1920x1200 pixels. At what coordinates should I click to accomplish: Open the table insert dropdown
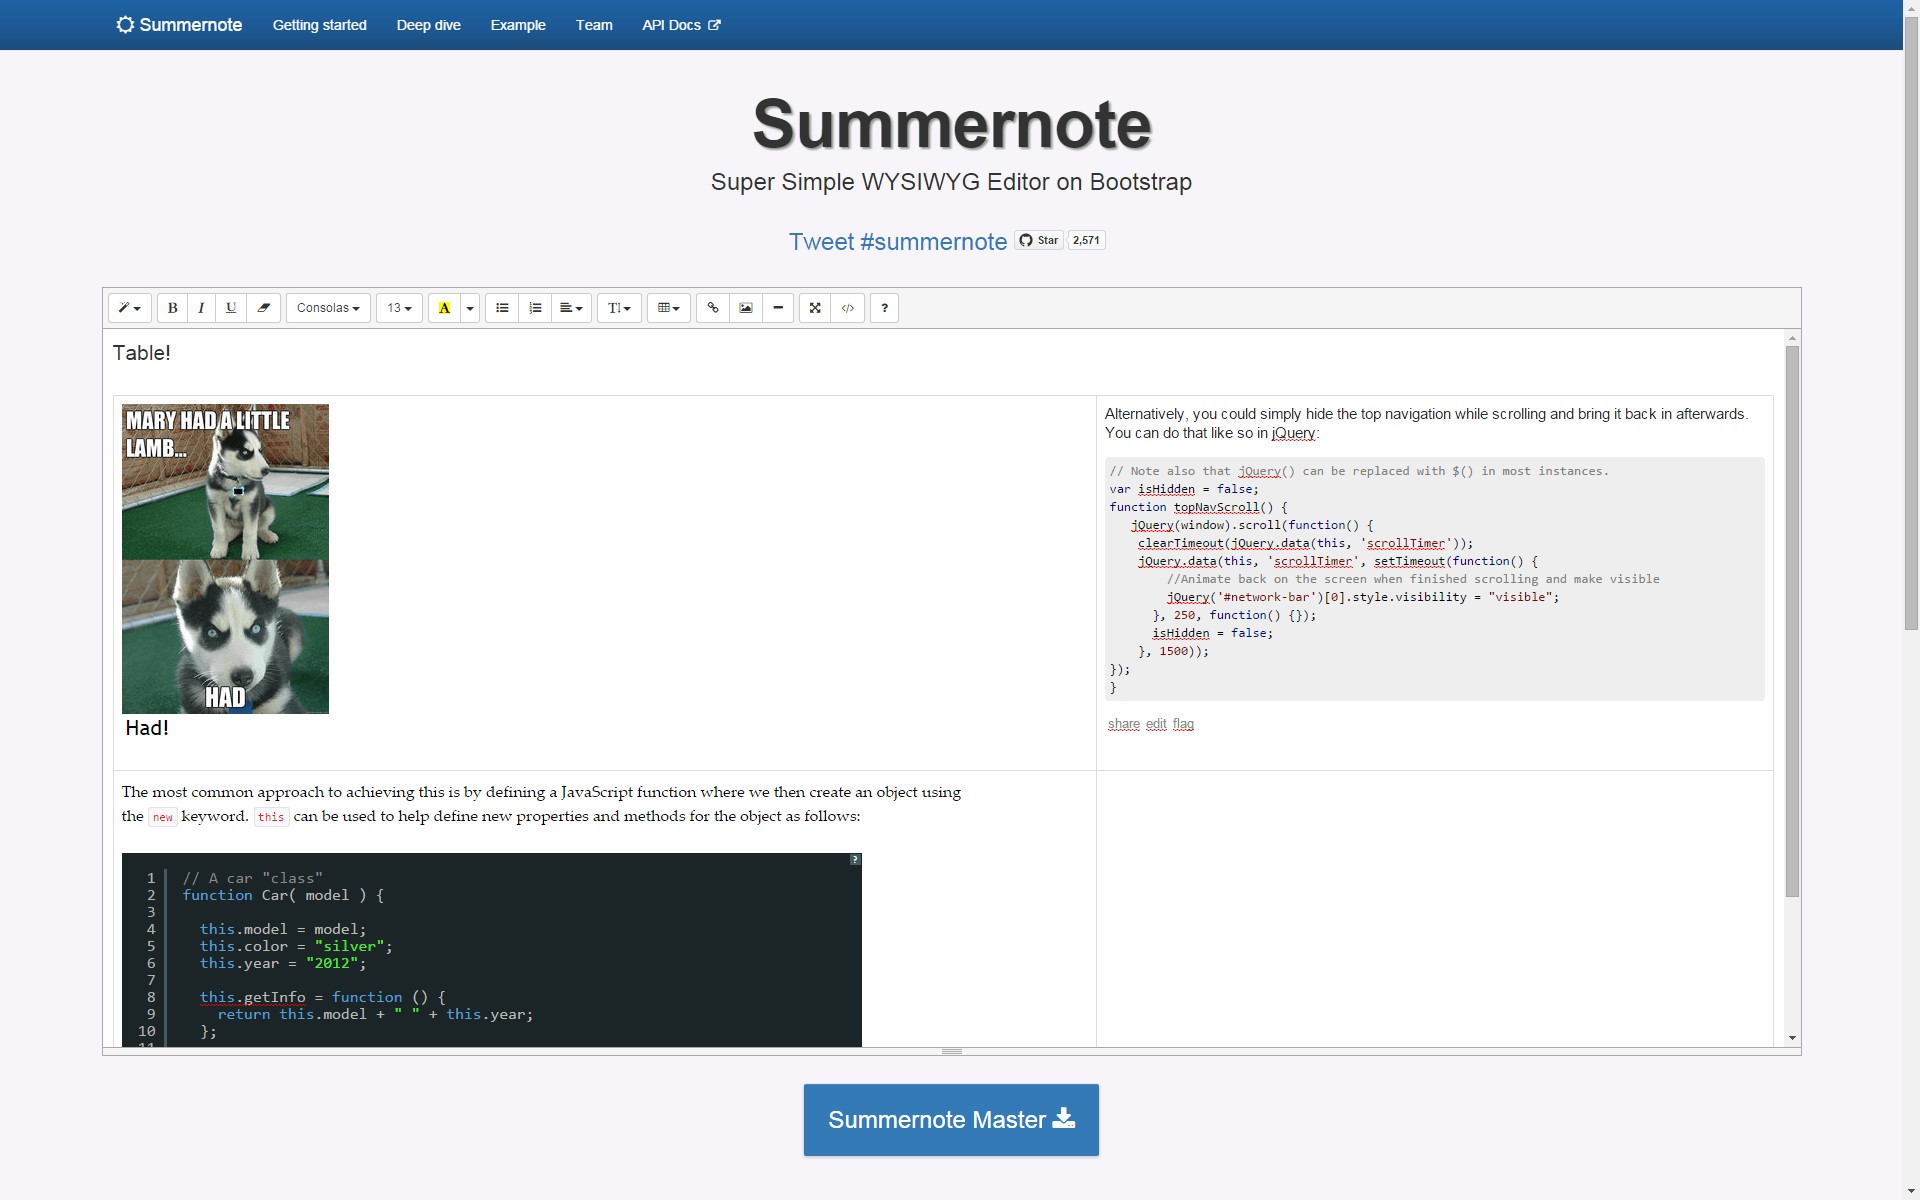669,308
